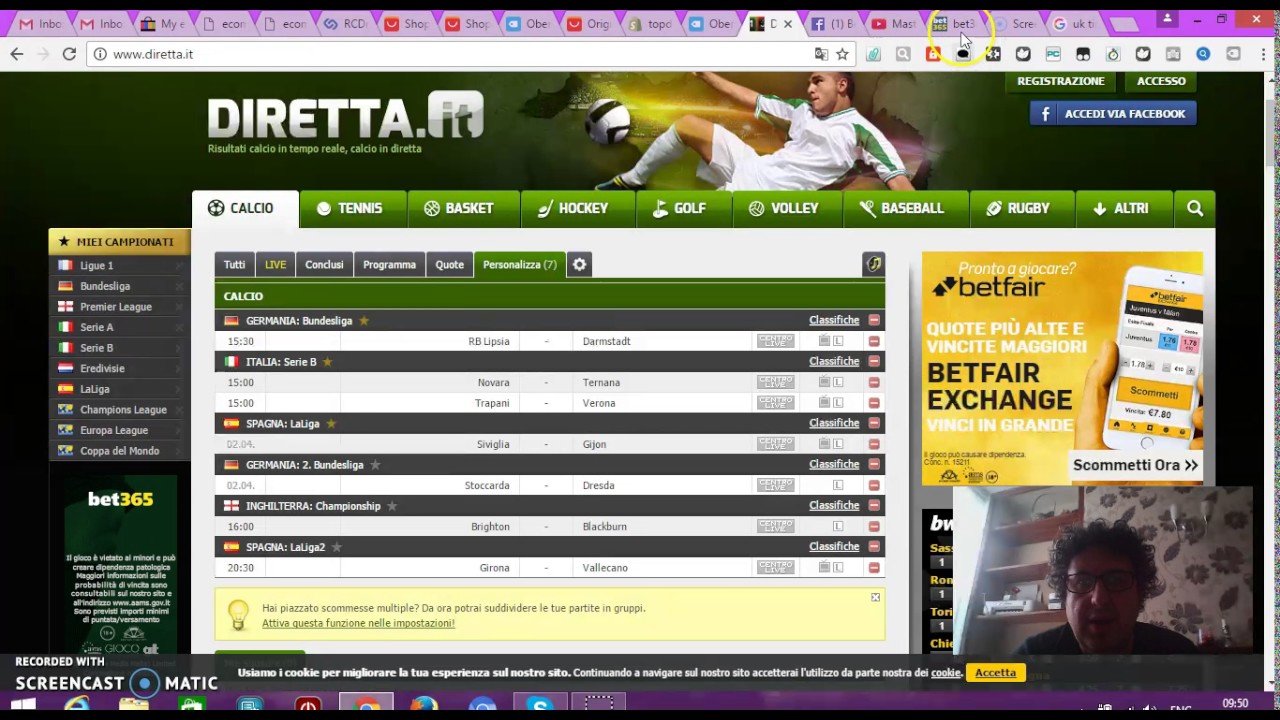1280x720 pixels.
Task: Toggle the favorite star for GERMANIA: Bundesliga
Action: tap(364, 320)
